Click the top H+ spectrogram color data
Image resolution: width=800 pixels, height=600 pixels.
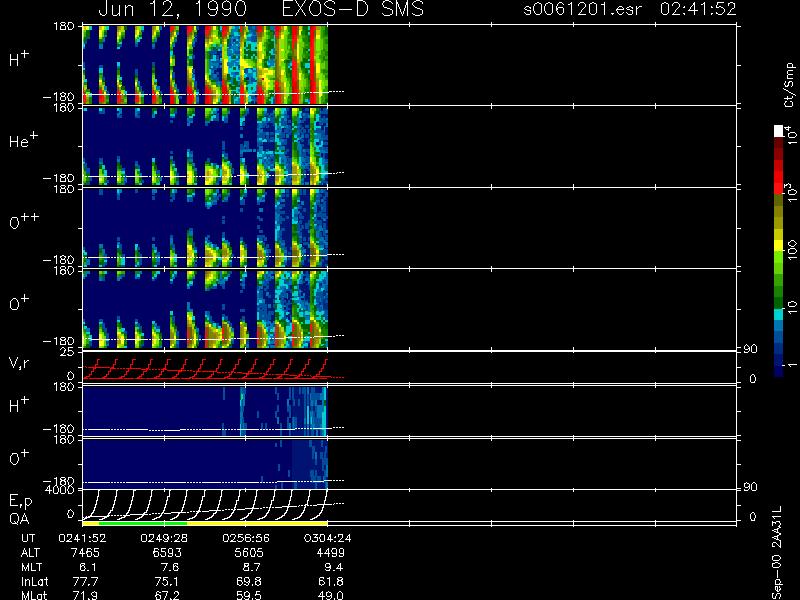pos(205,65)
